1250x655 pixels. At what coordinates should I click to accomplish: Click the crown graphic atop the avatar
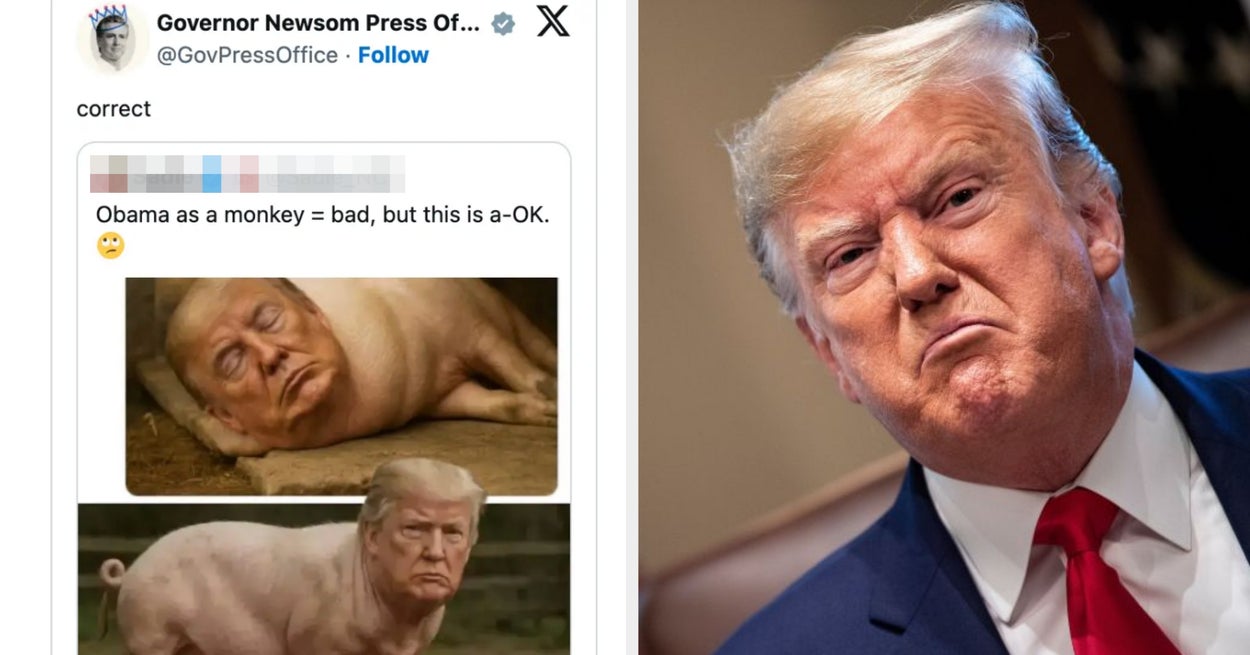107,16
